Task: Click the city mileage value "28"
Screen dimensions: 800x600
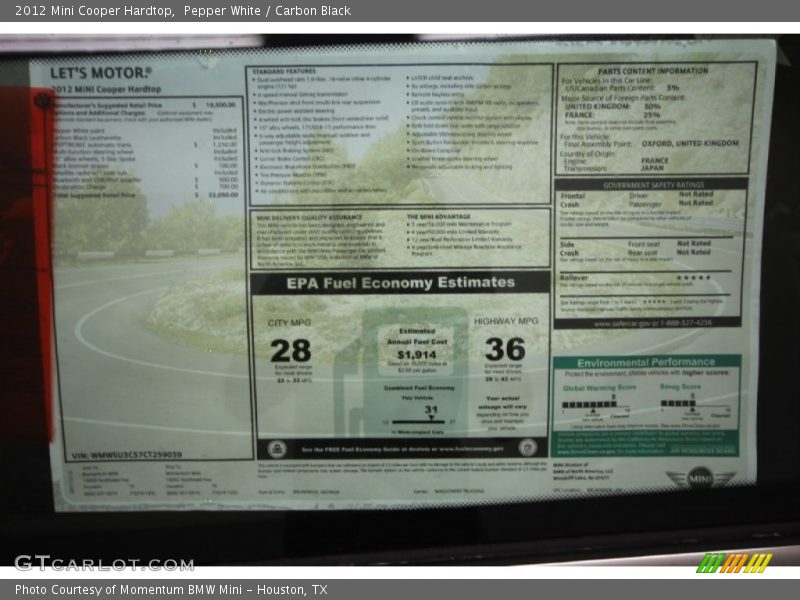Action: pyautogui.click(x=290, y=351)
